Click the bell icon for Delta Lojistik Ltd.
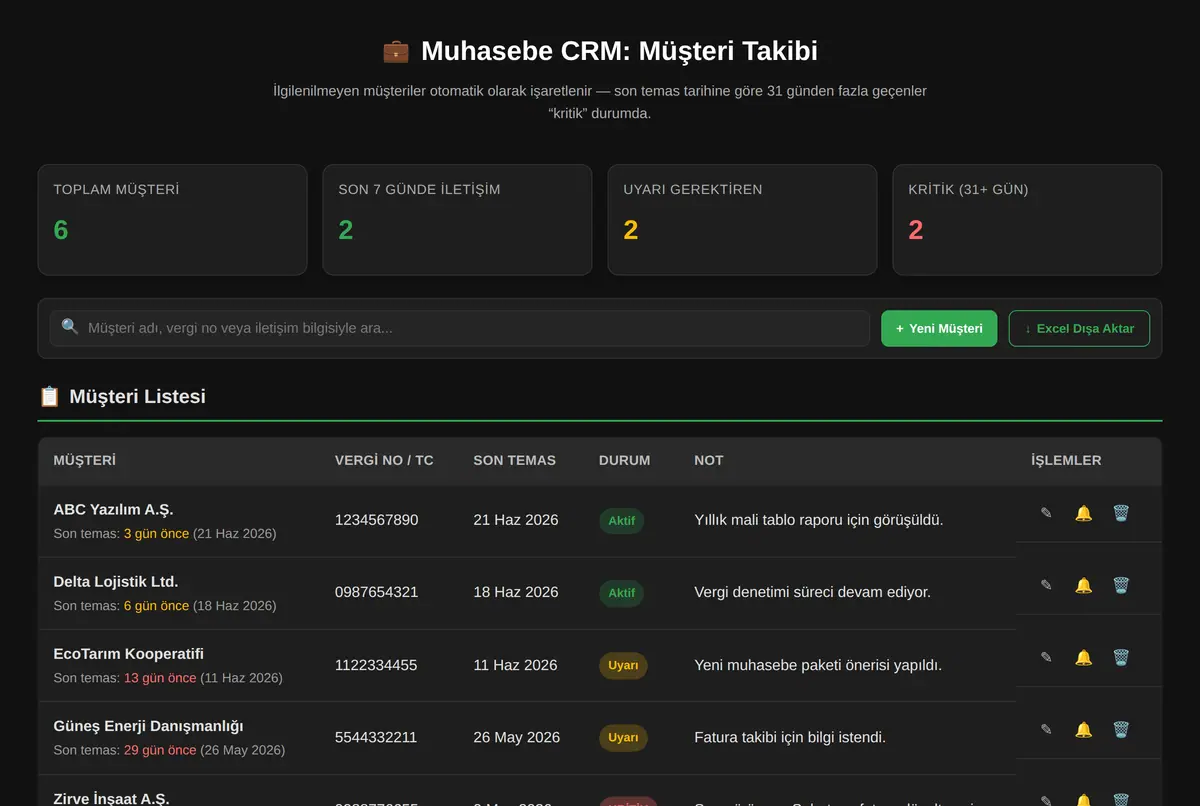Viewport: 1200px width, 806px height. click(1083, 585)
